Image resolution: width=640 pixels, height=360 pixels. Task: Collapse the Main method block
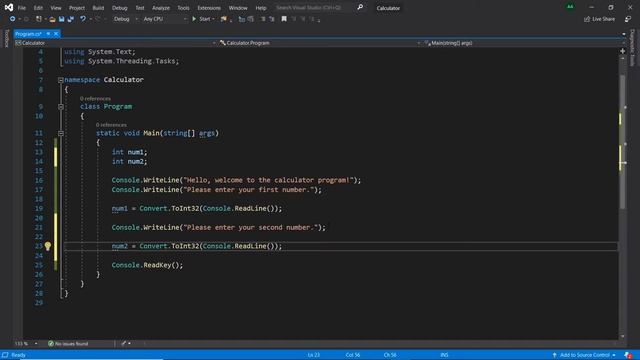point(60,133)
